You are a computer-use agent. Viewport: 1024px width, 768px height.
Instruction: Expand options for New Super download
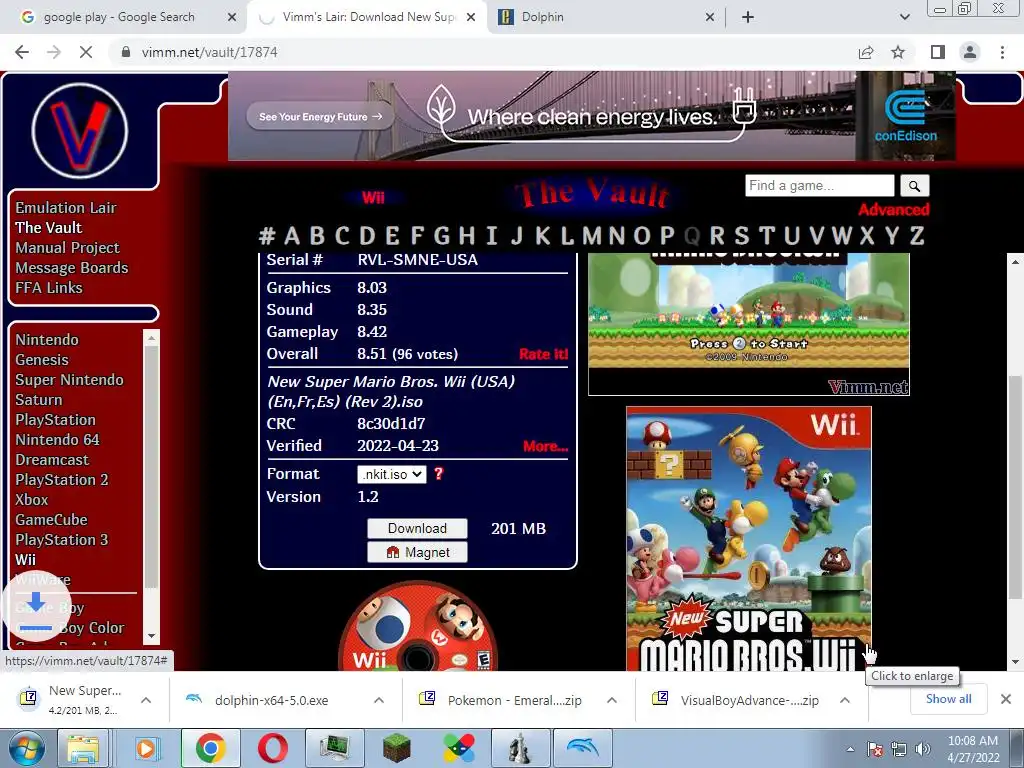pos(146,700)
